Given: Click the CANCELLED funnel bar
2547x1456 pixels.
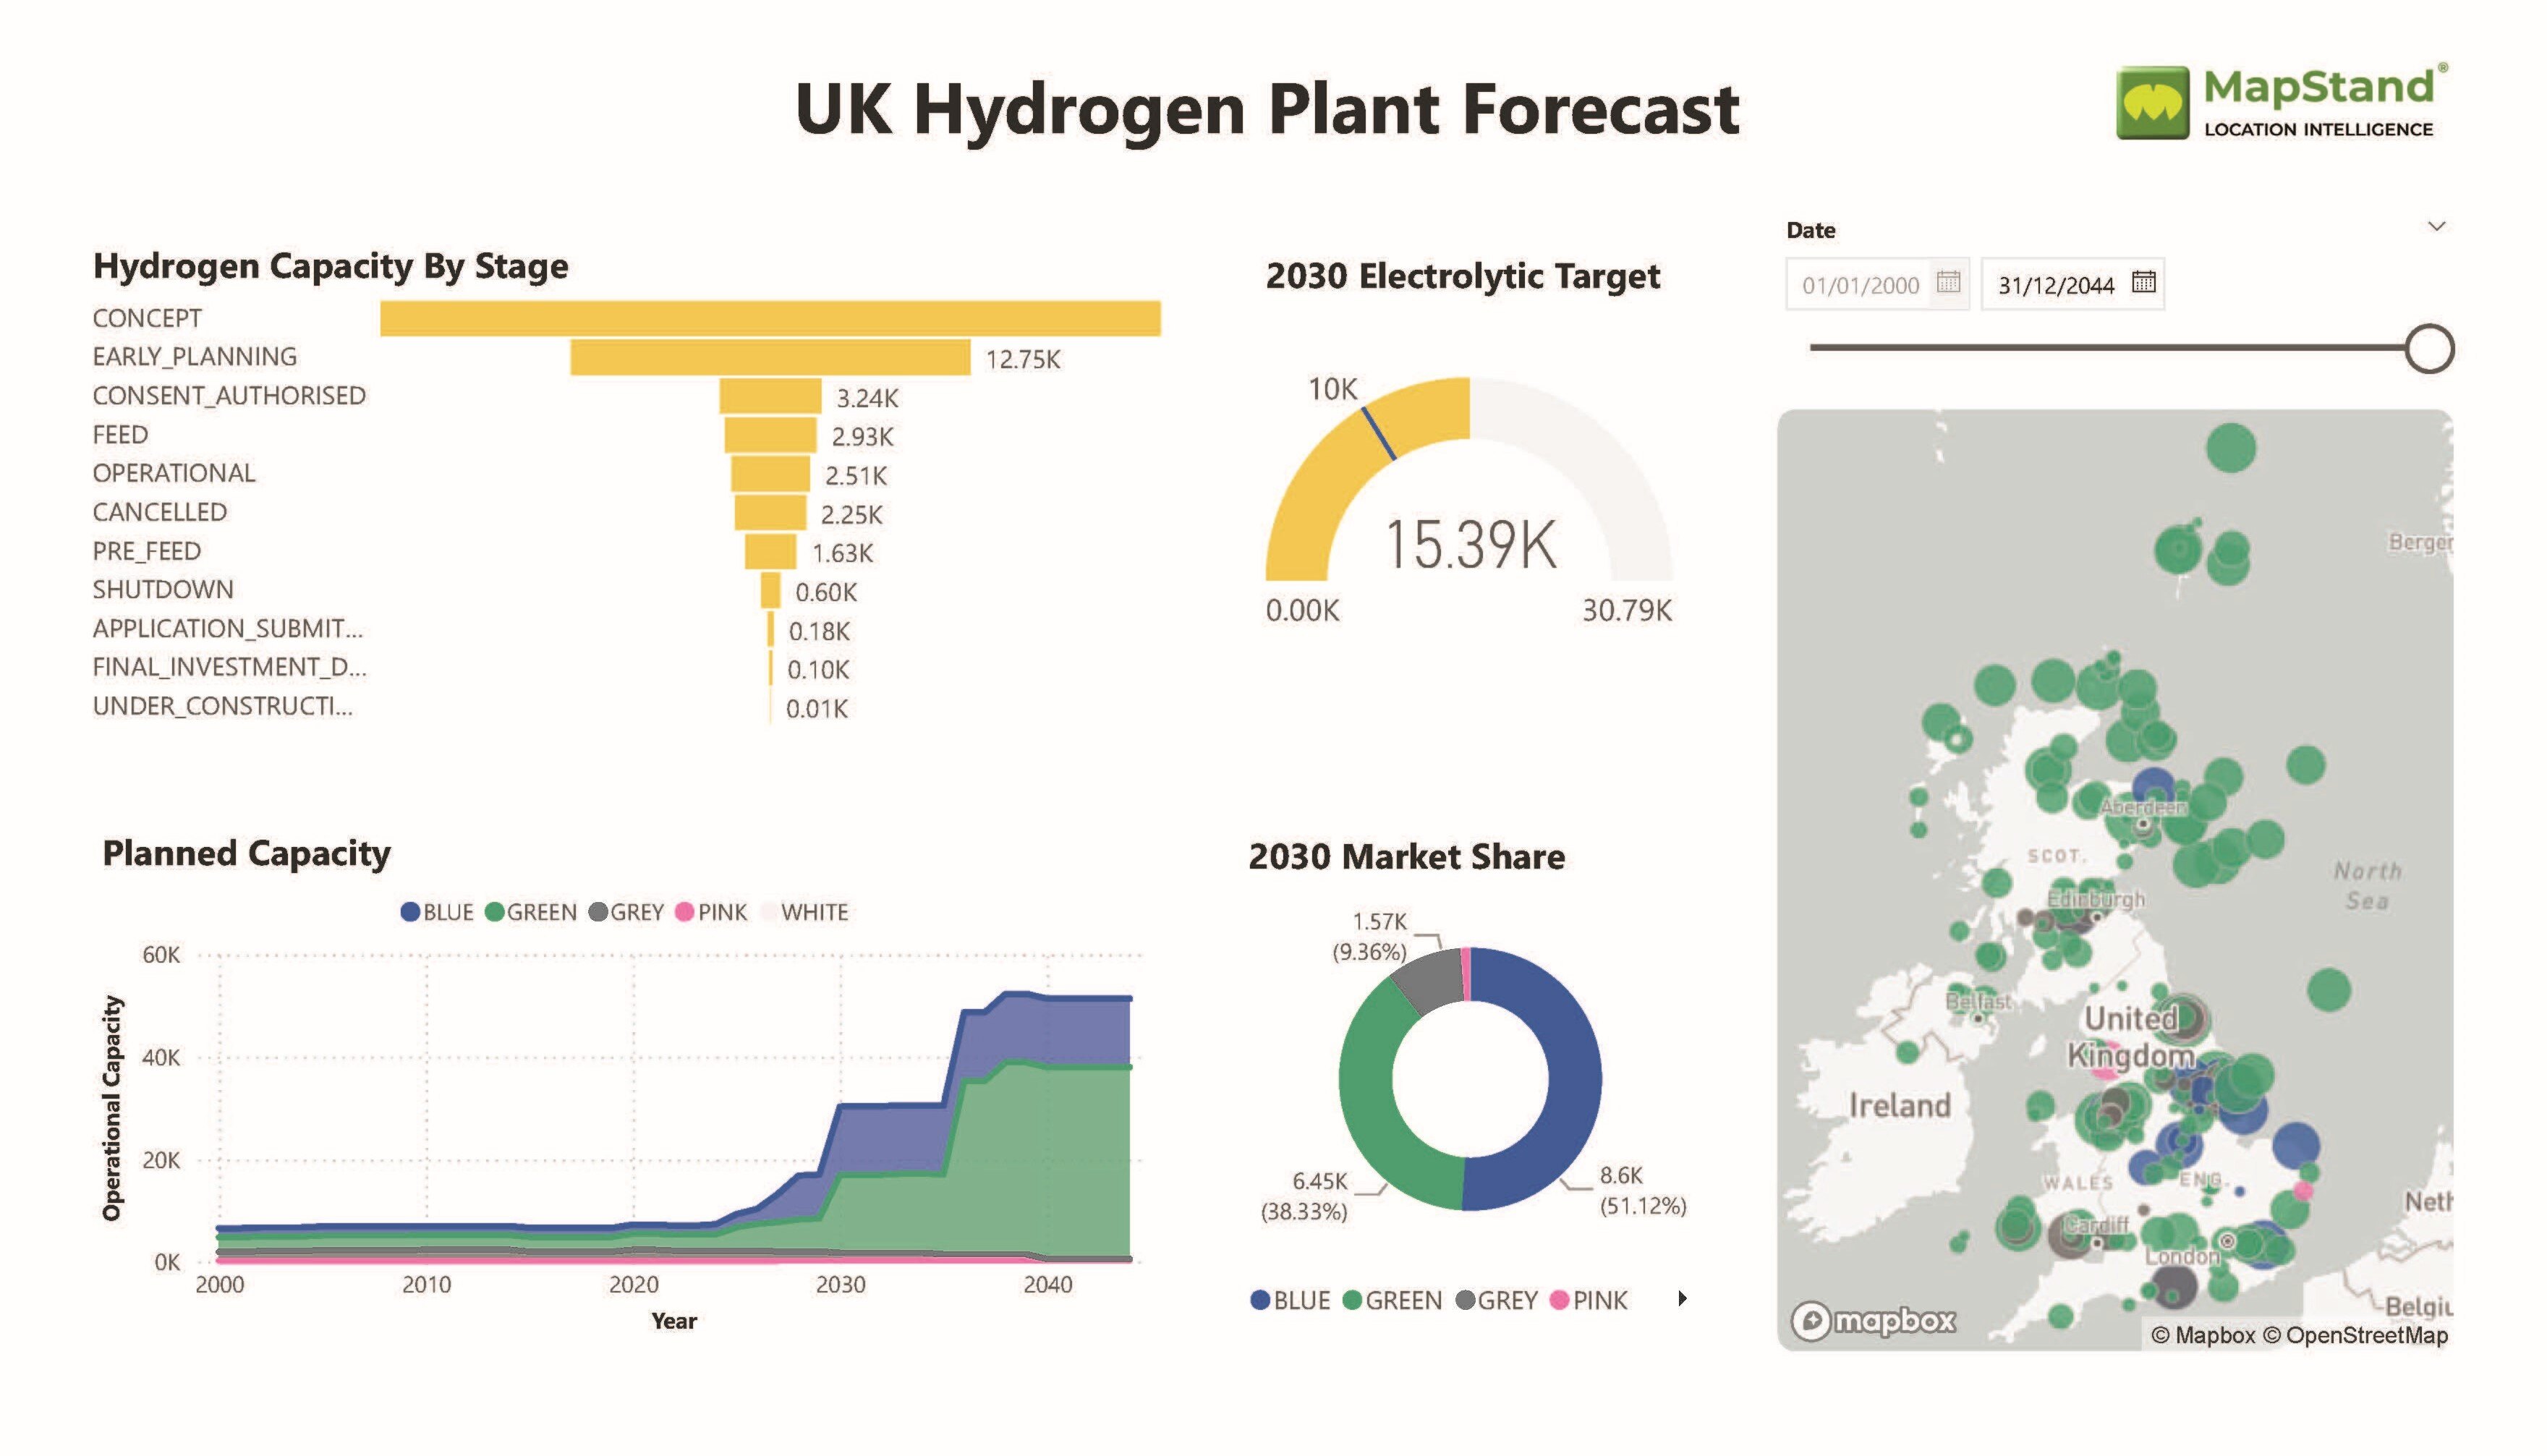Looking at the screenshot, I should pyautogui.click(x=770, y=512).
